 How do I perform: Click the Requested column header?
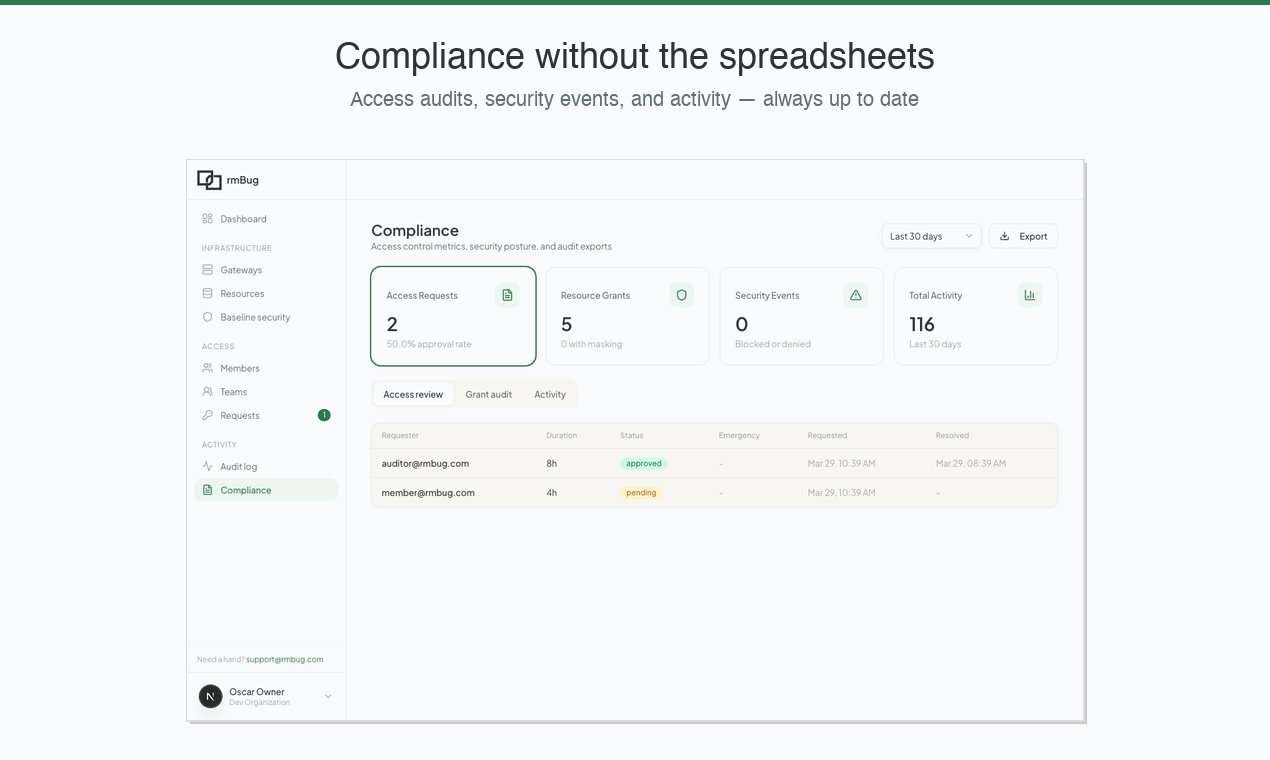[x=827, y=436]
